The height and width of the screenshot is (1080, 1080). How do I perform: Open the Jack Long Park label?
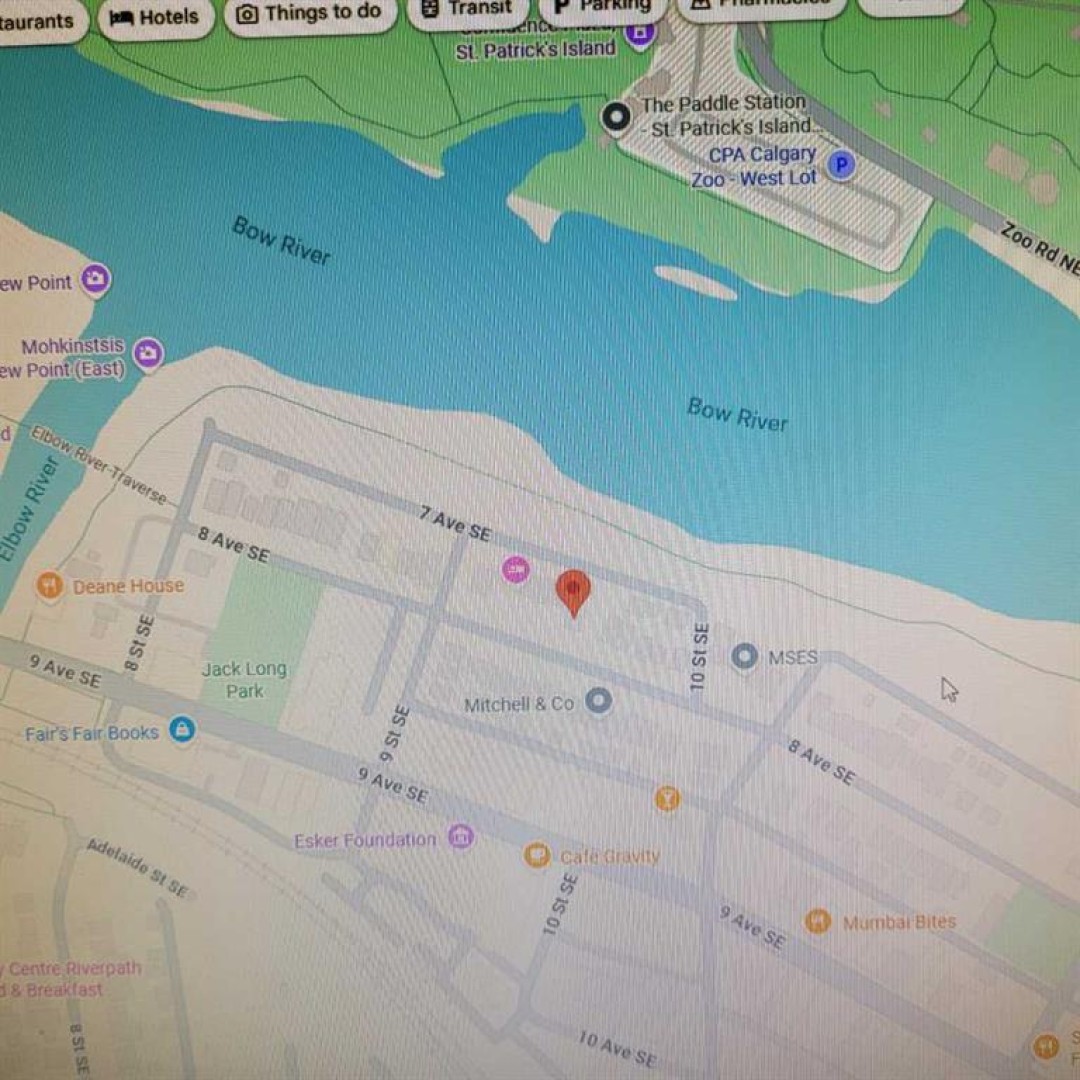coord(245,680)
